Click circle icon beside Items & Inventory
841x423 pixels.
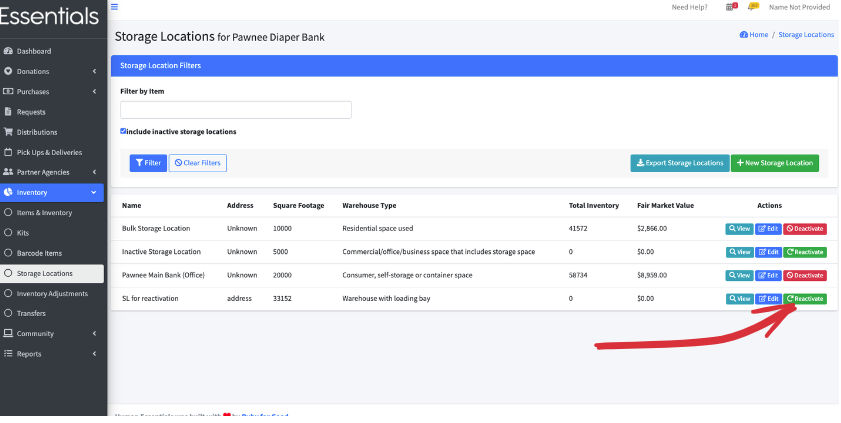coord(8,212)
